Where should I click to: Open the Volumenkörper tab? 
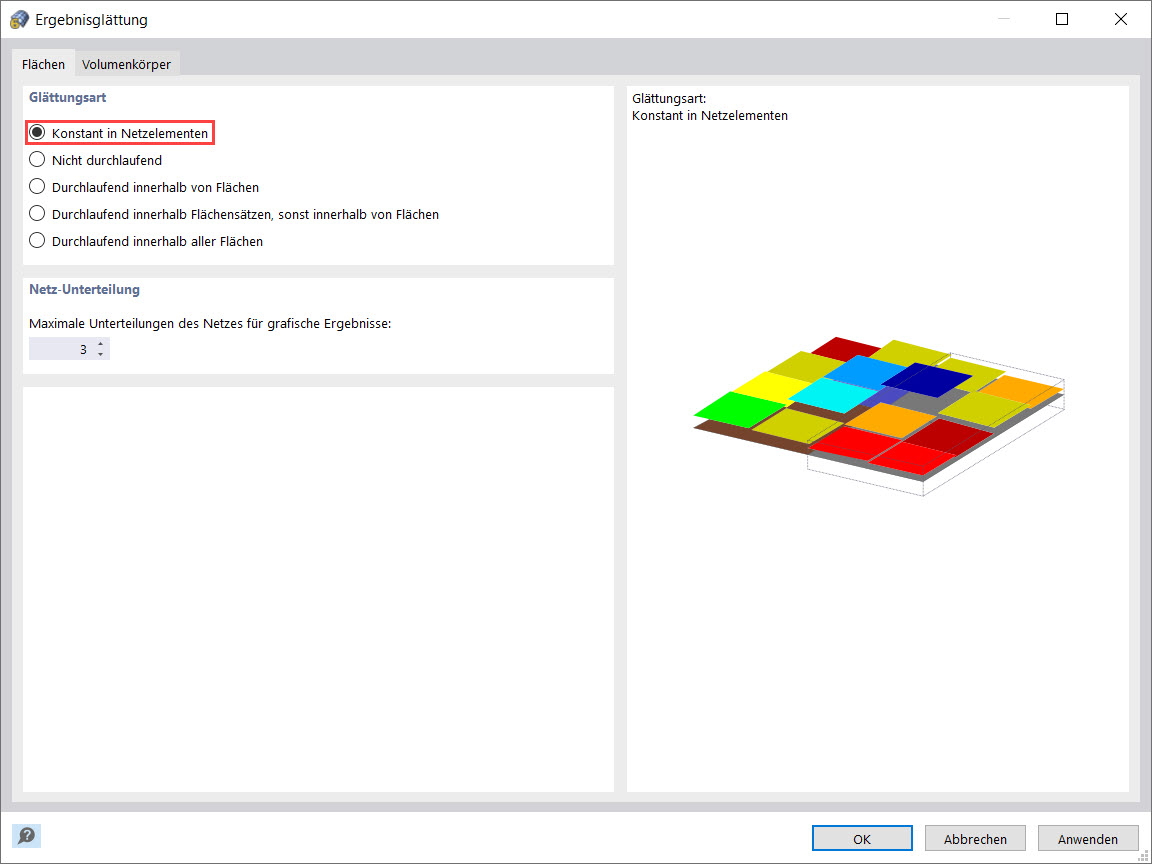126,65
